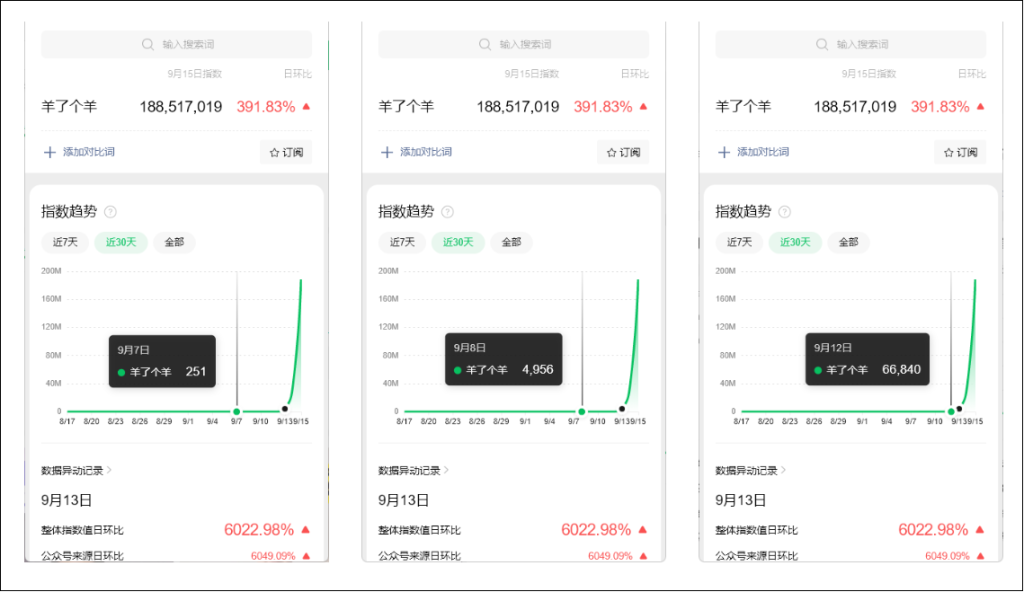Select 近7天 tab in the right panel
This screenshot has height=592, width=1024.
(x=739, y=242)
